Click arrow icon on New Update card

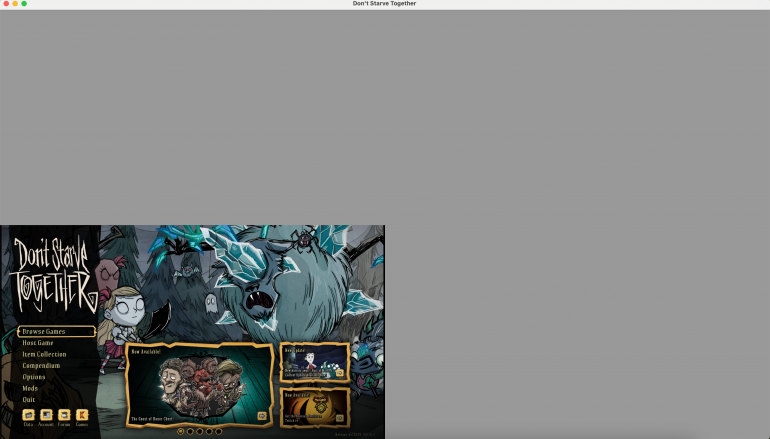339,373
